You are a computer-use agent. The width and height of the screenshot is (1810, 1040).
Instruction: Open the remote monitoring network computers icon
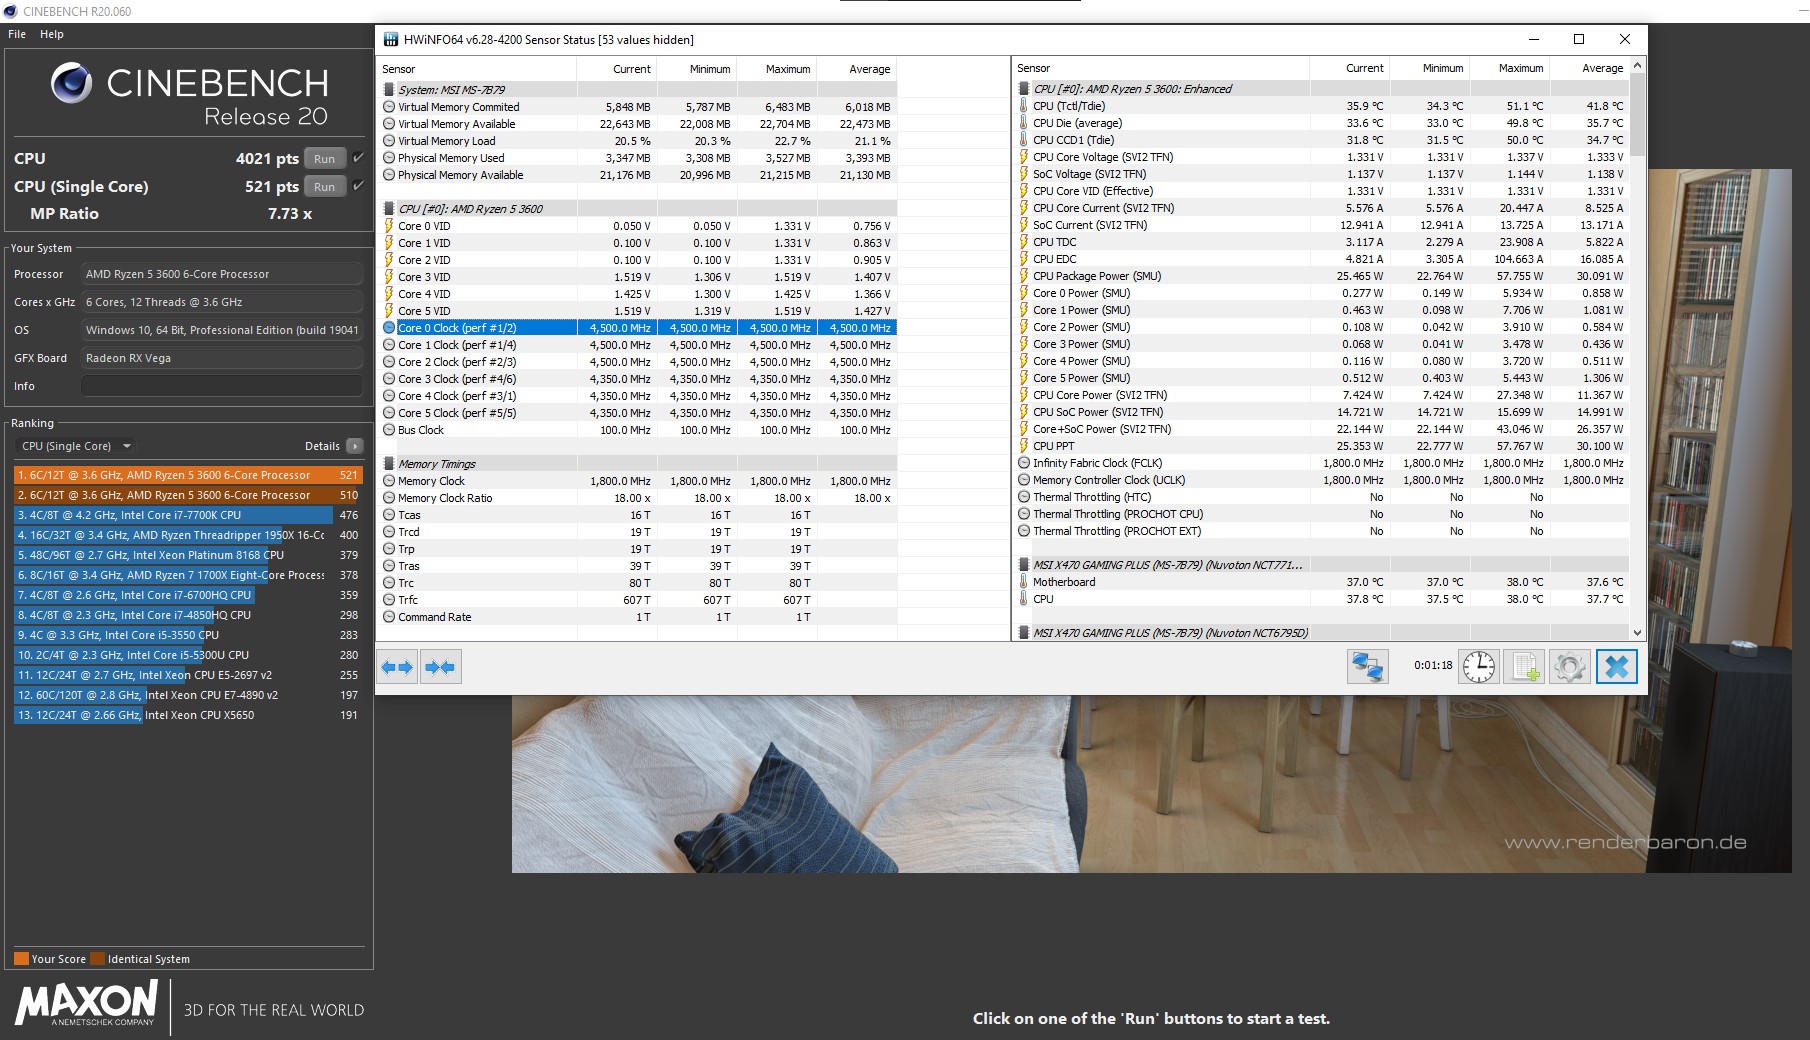(1367, 666)
